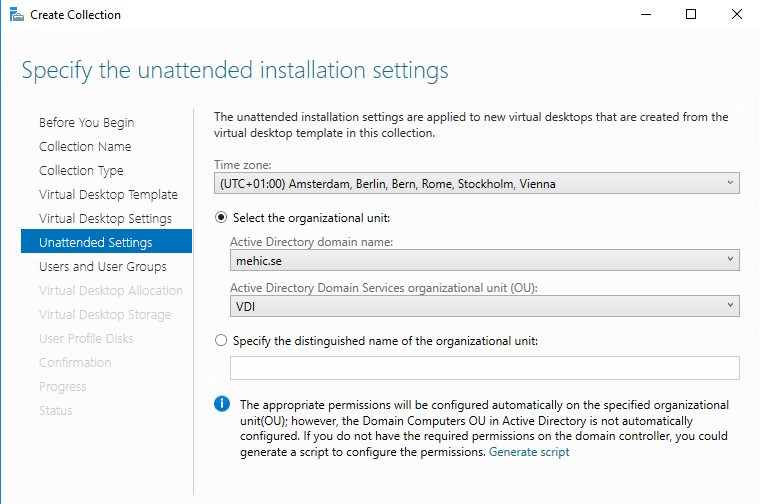Maximize the Create Collection window
760x504 pixels.
coord(690,15)
